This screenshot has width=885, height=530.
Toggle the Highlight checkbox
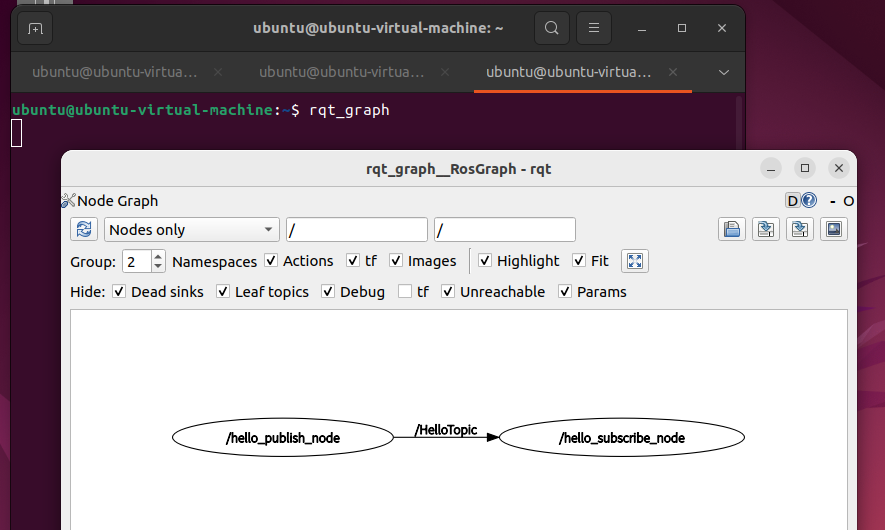(485, 261)
